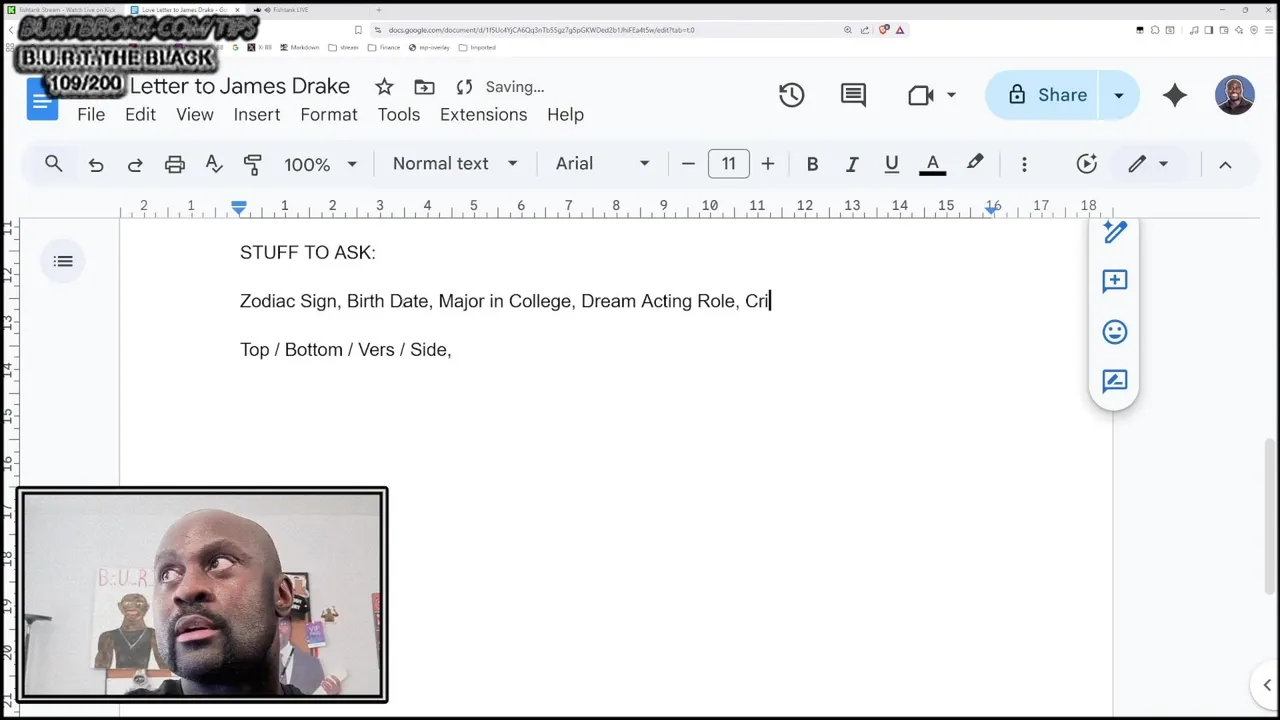This screenshot has height=720, width=1280.
Task: Click the document title Letter to James Drake
Action: tap(240, 86)
